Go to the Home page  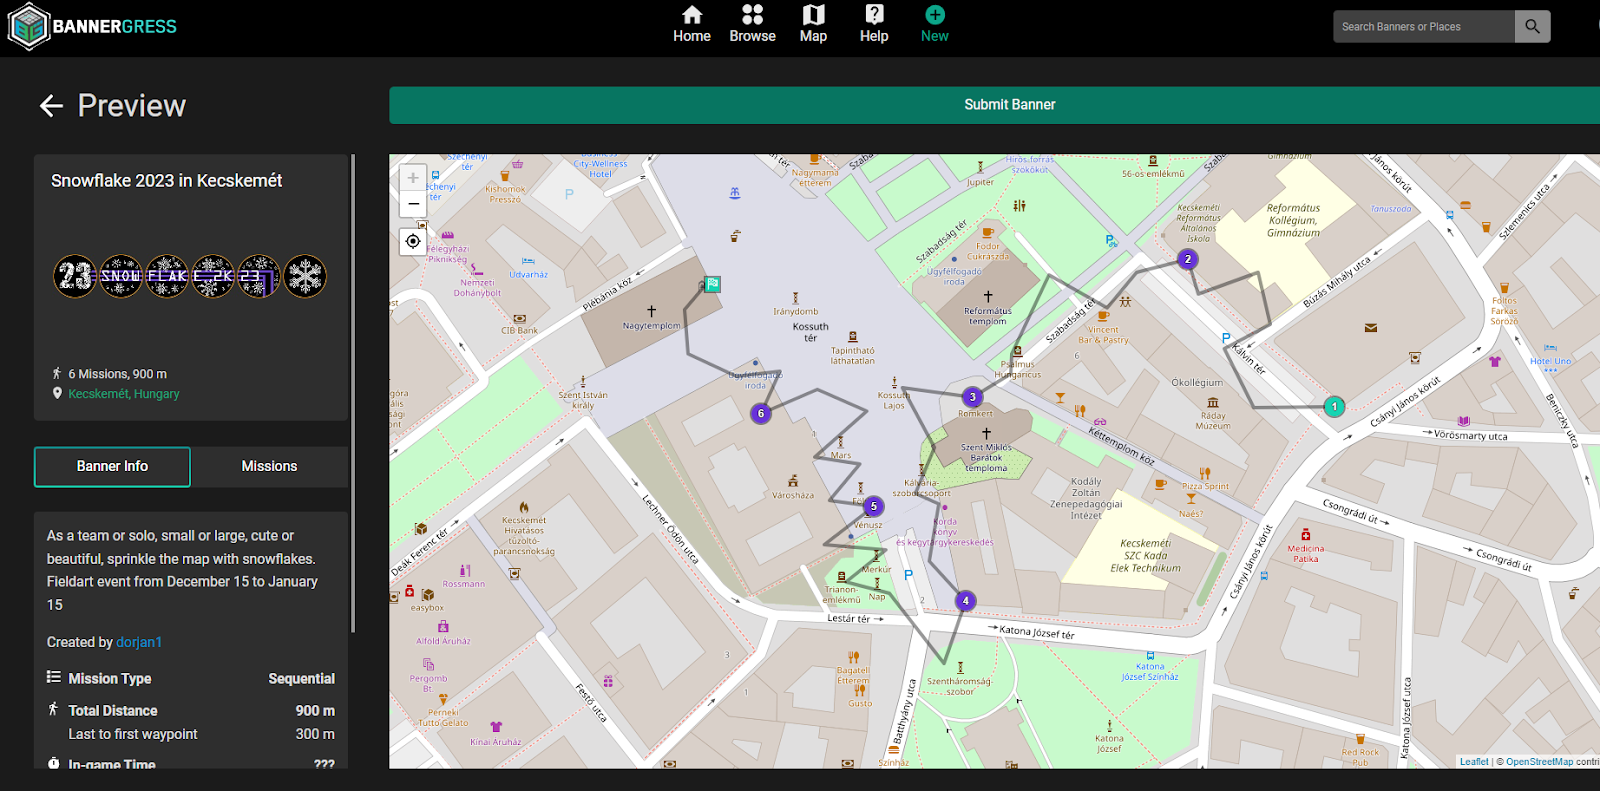click(691, 25)
